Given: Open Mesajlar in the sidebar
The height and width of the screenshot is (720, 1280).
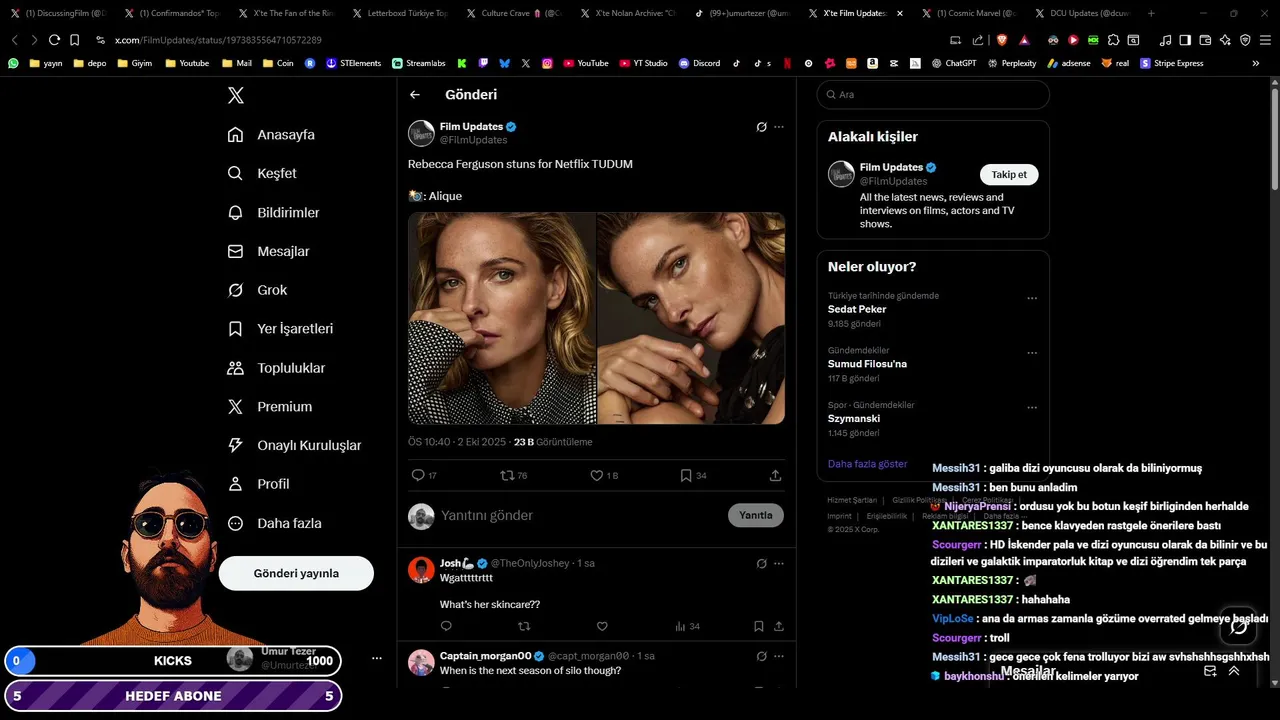Looking at the screenshot, I should tap(268, 252).
